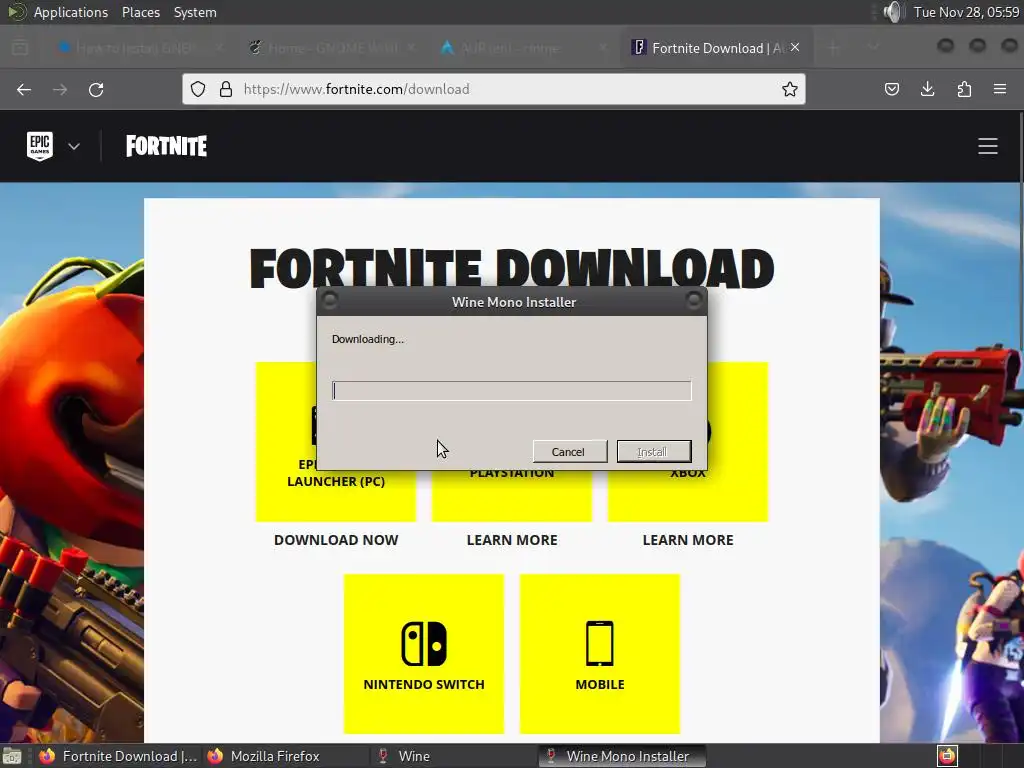The height and width of the screenshot is (768, 1024).
Task: Click the show desktop icon in taskbar
Action: click(12, 756)
